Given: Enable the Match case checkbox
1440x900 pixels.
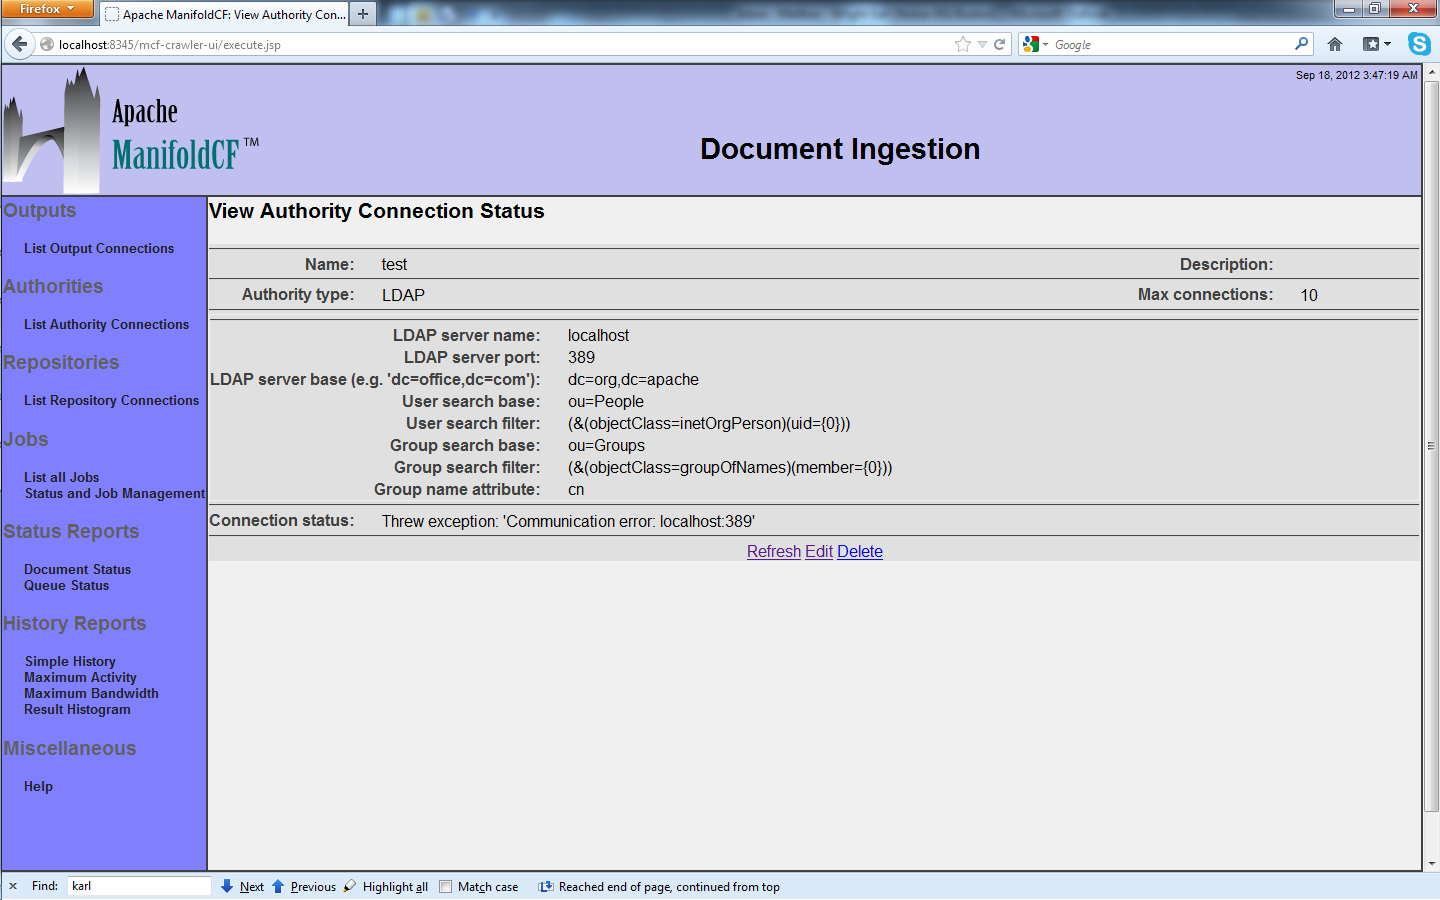Looking at the screenshot, I should tap(446, 886).
